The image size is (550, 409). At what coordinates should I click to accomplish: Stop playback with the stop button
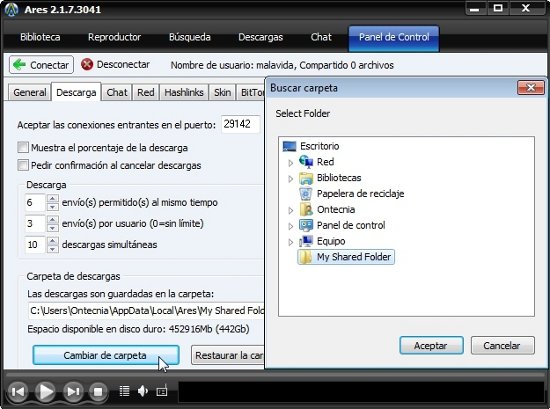pos(98,391)
